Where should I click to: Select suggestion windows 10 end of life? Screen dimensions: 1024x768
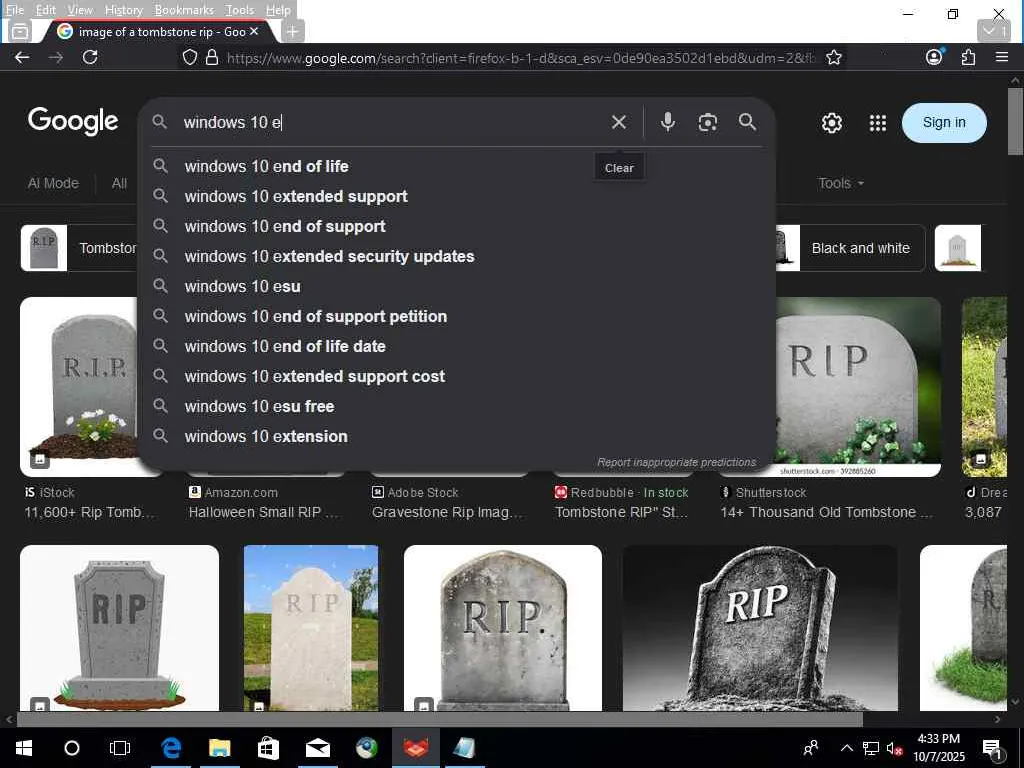pos(456,167)
